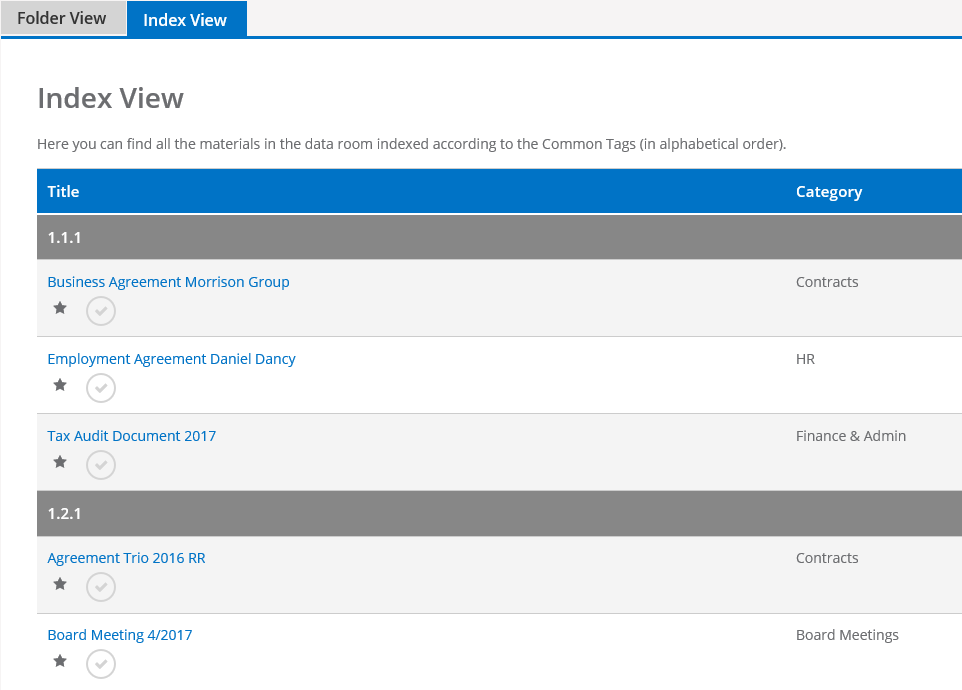Click the checkmark icon under Tax Audit Document 2017
Image resolution: width=962 pixels, height=690 pixels.
coord(100,464)
